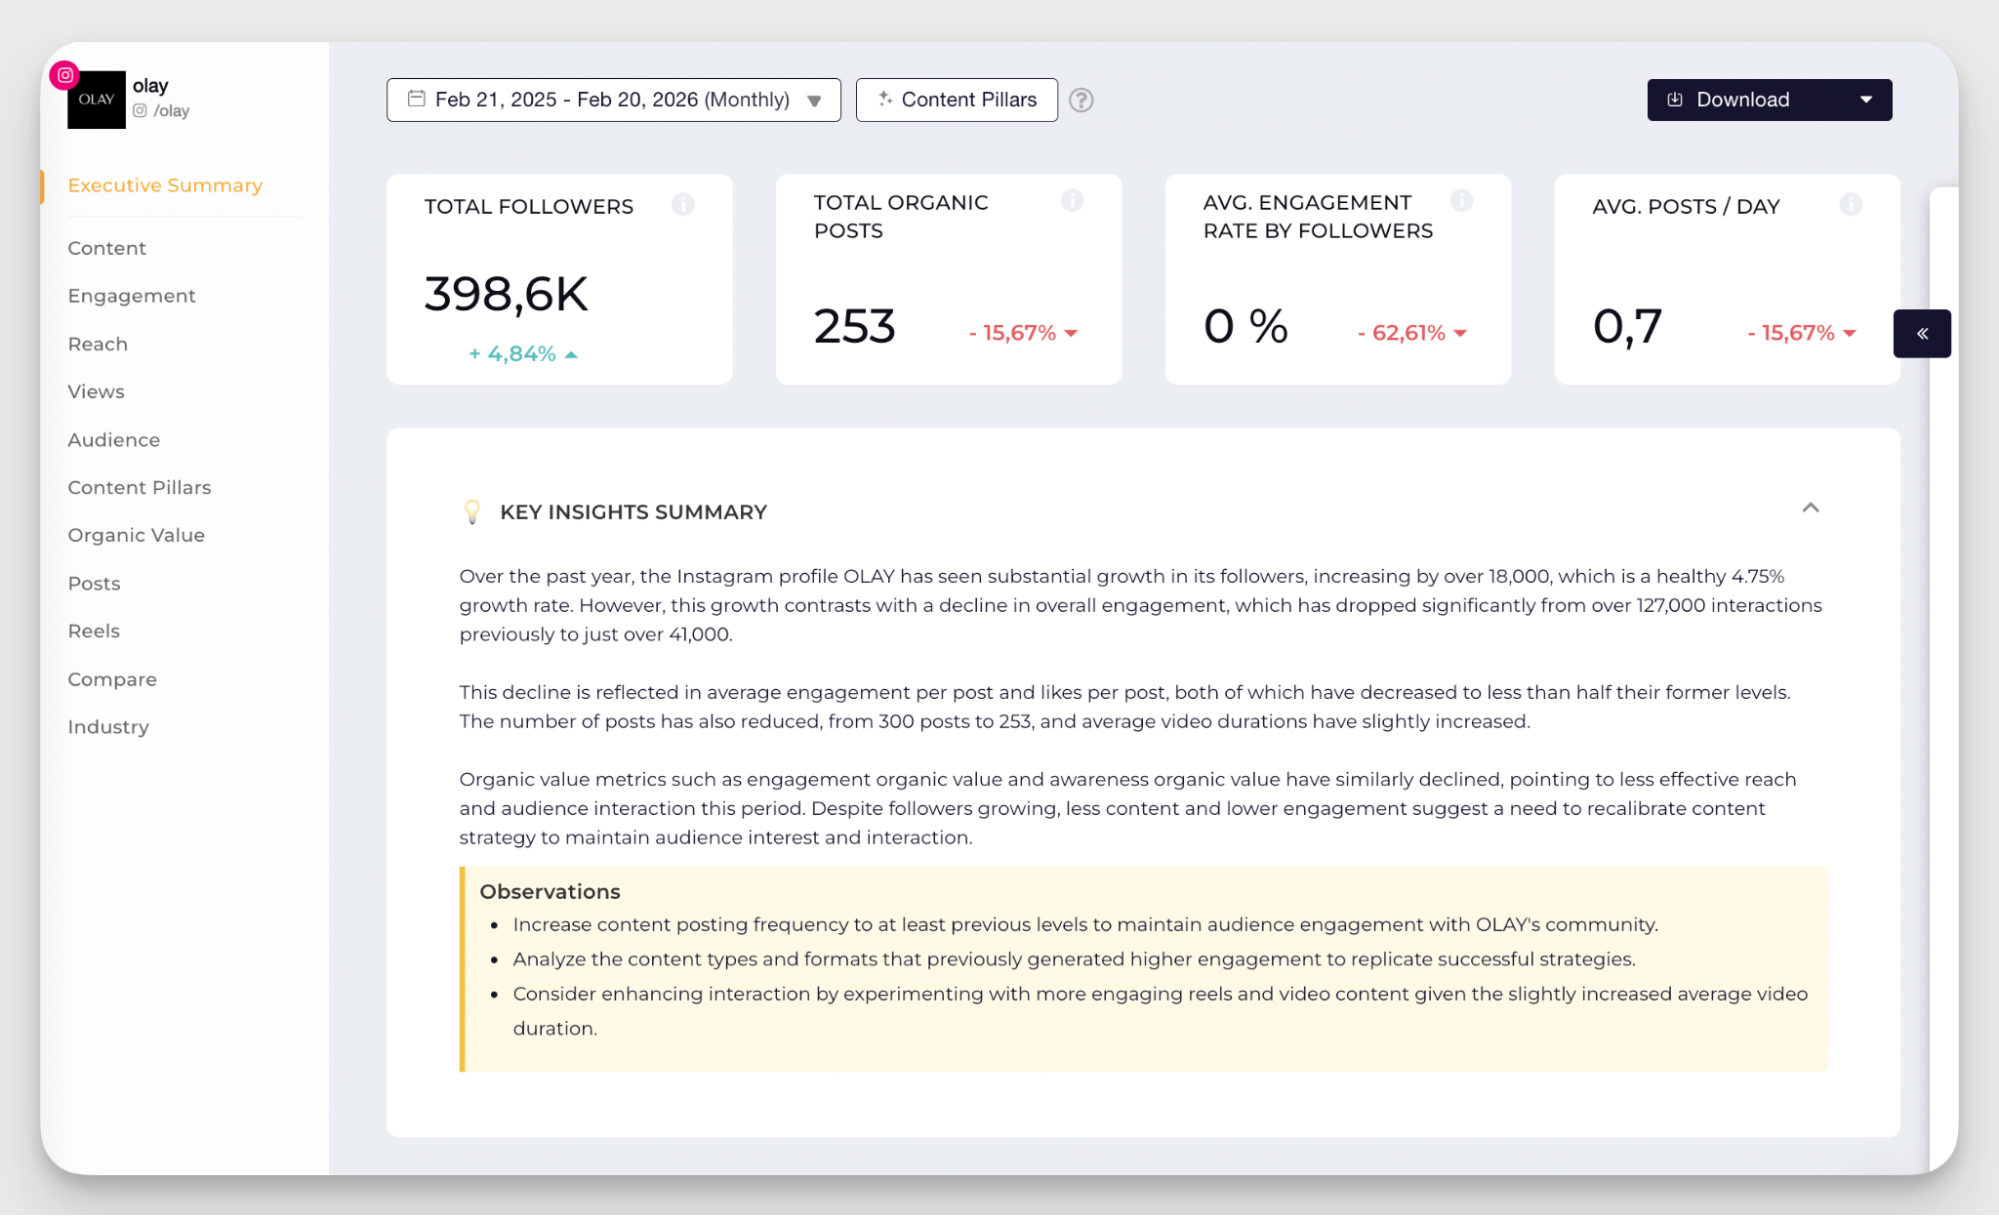Click the sparkle icon inside Content Pillars button

coord(884,99)
